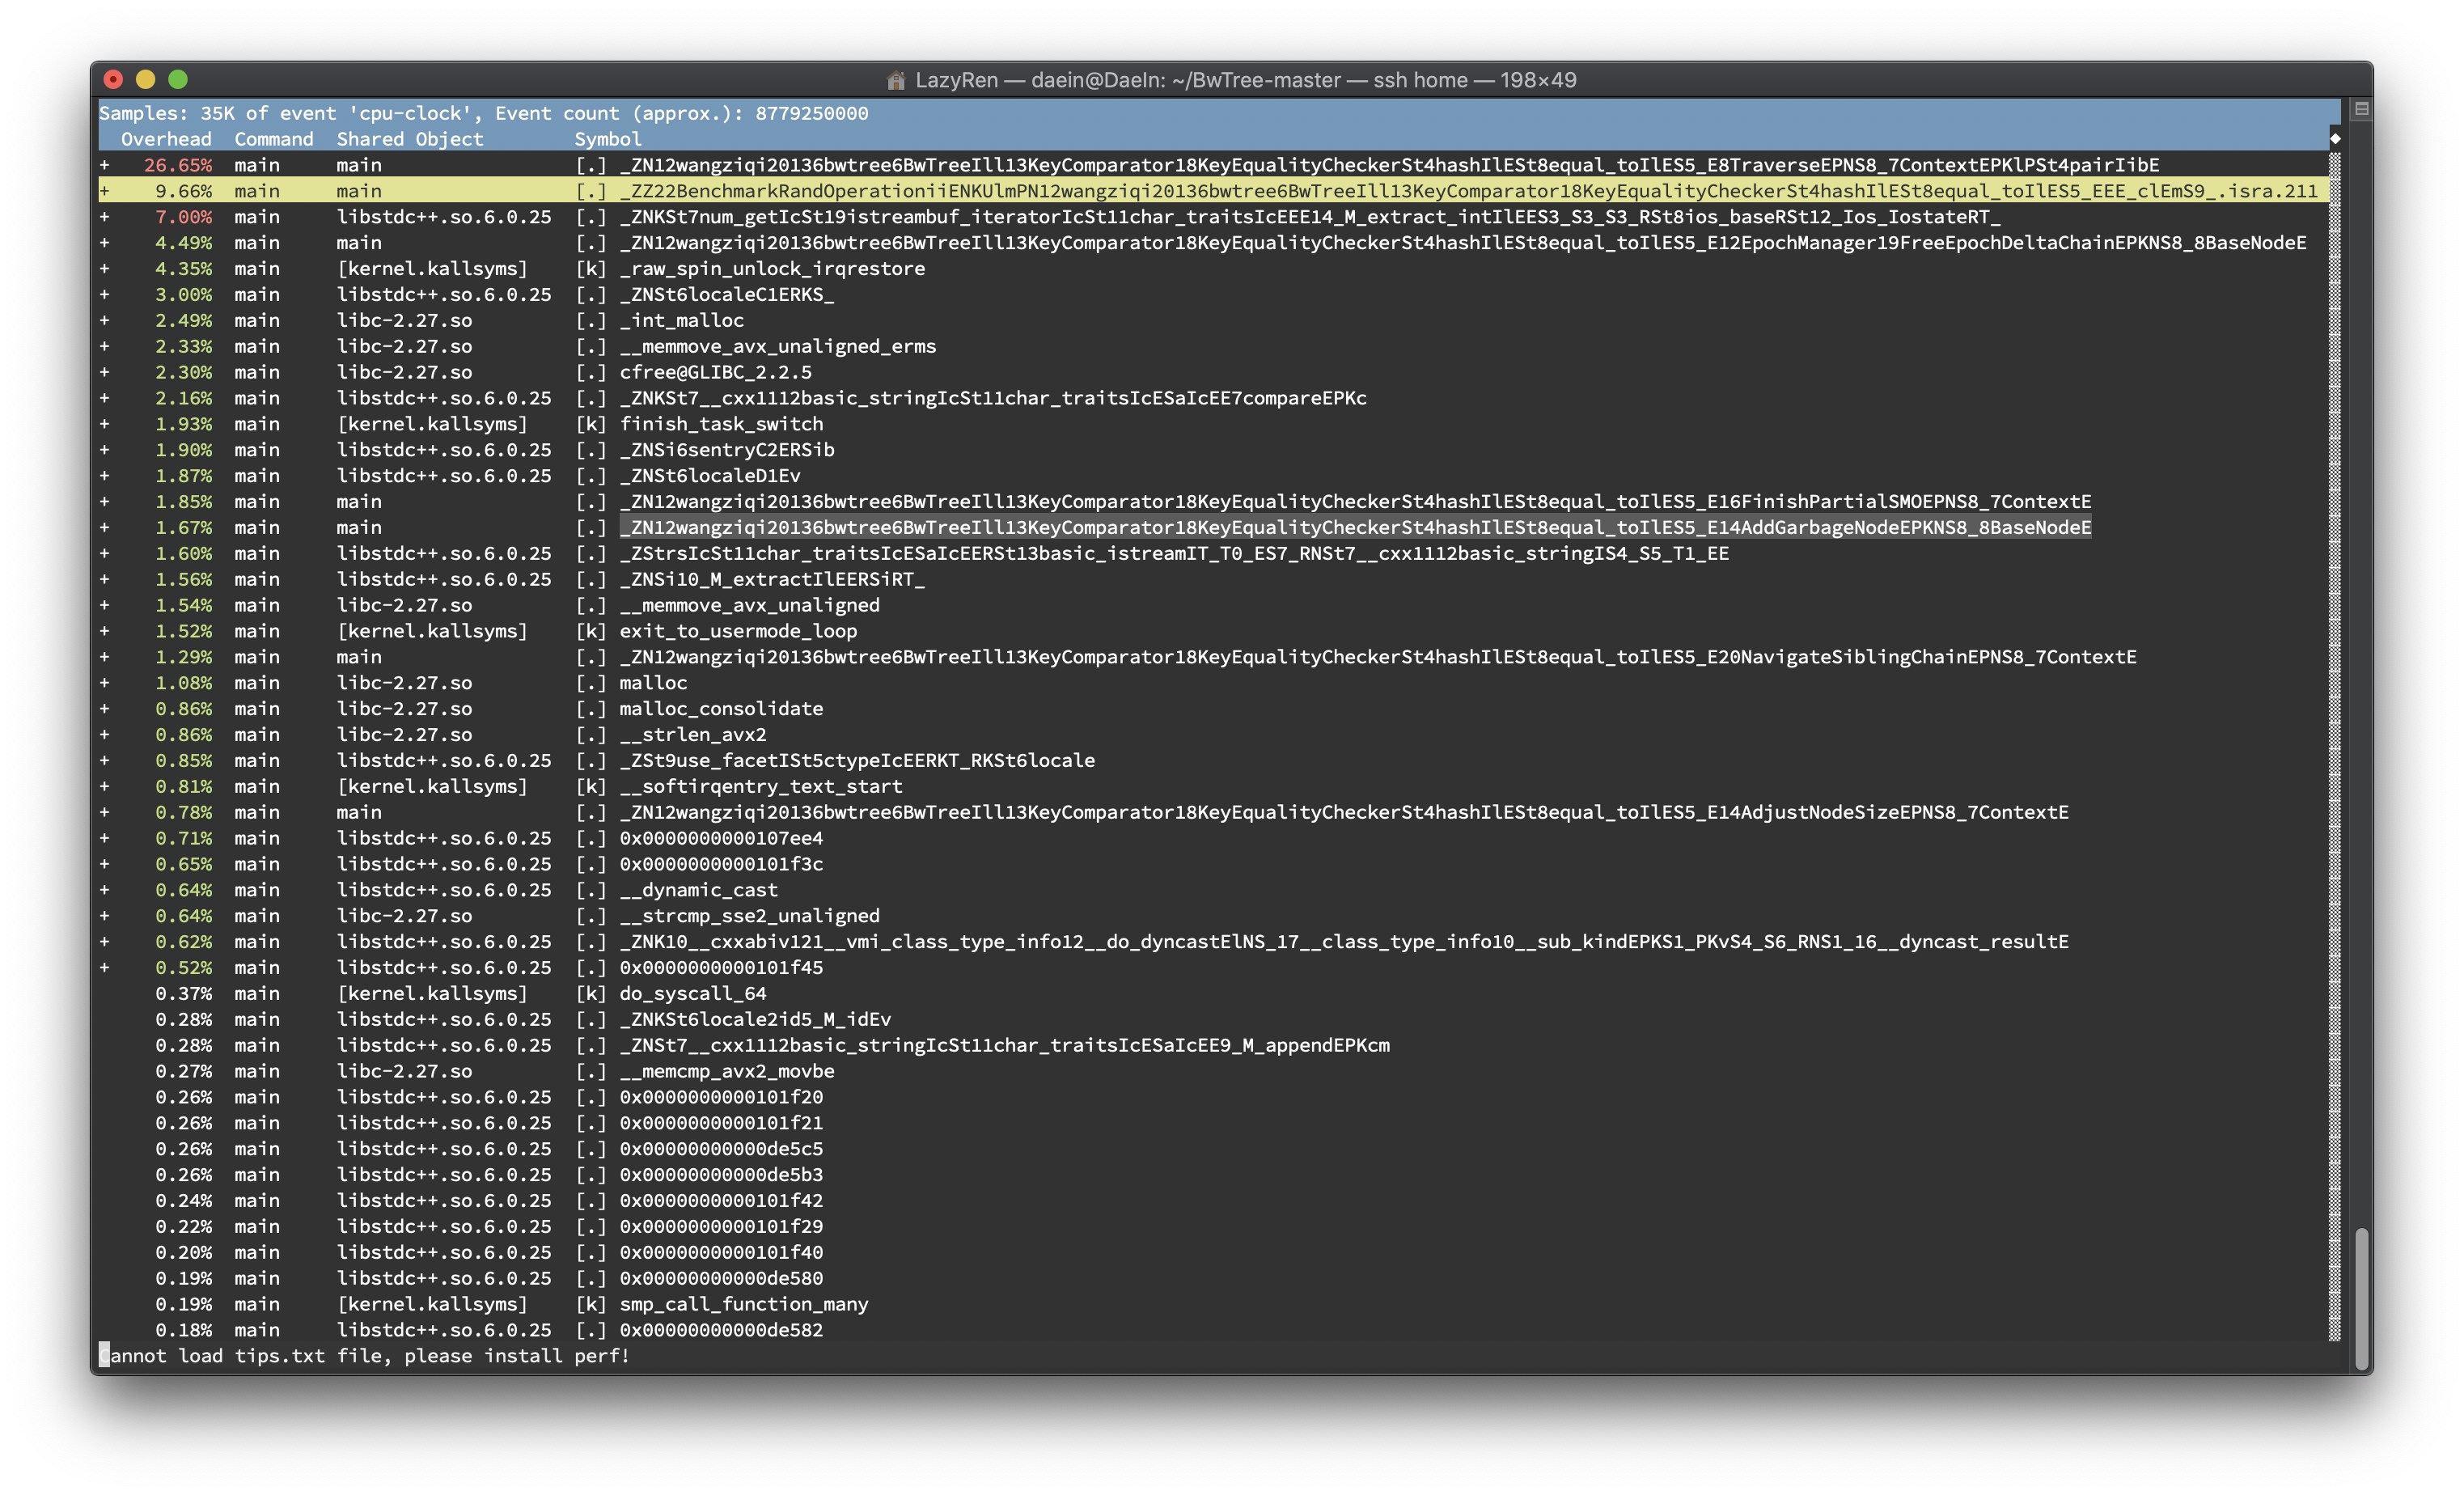Click the diamond marker on the perf scrollbar

coord(2335,139)
